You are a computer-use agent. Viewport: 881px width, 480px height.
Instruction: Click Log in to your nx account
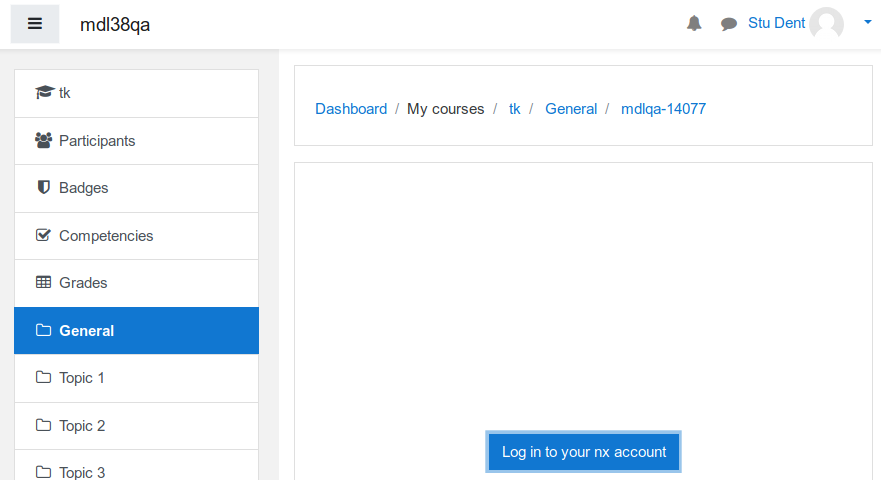pos(584,452)
